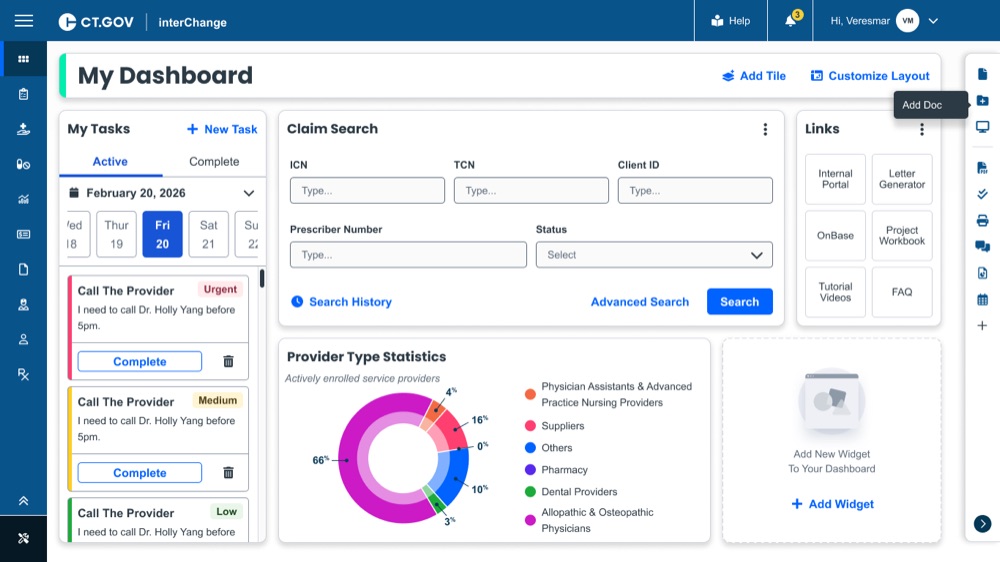This screenshot has width=1000, height=562.
Task: Open the Tutorial Videos link tile
Action: (x=835, y=292)
